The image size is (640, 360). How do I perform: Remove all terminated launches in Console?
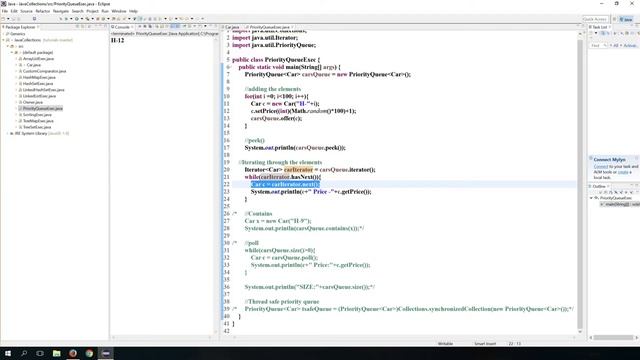(x=150, y=27)
